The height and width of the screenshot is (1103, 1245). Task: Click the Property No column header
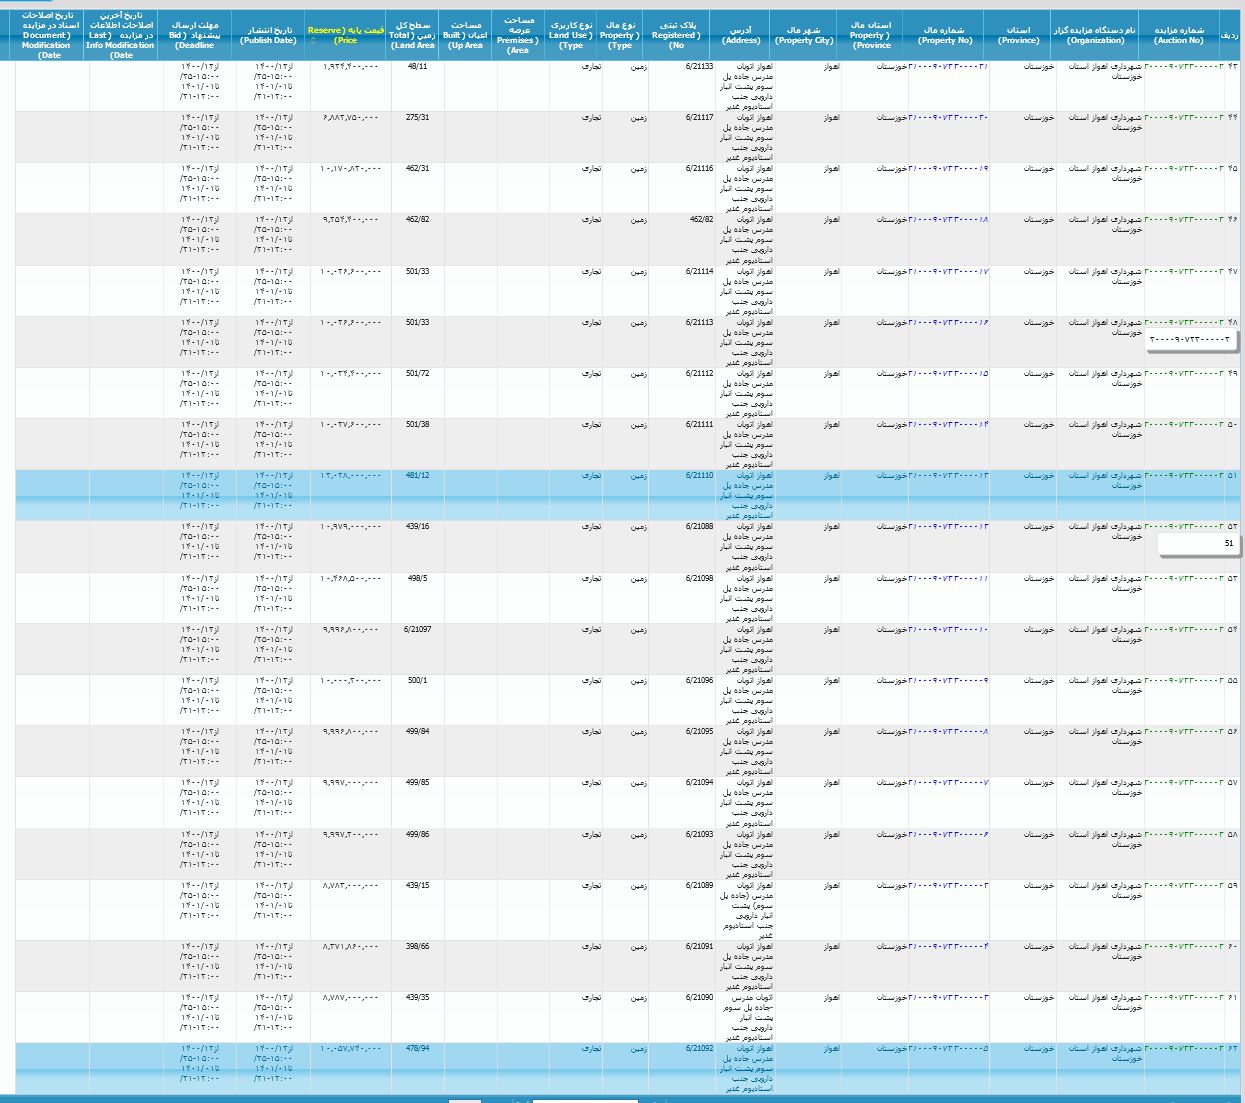[x=944, y=35]
